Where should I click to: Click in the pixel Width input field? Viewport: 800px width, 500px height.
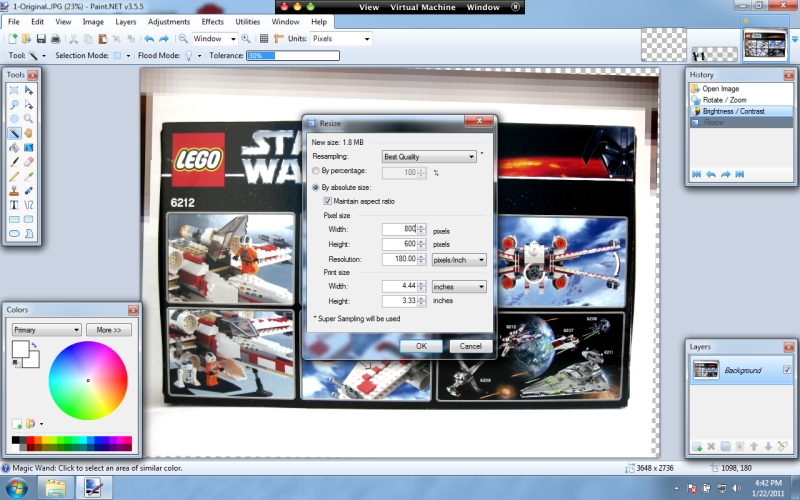[399, 229]
